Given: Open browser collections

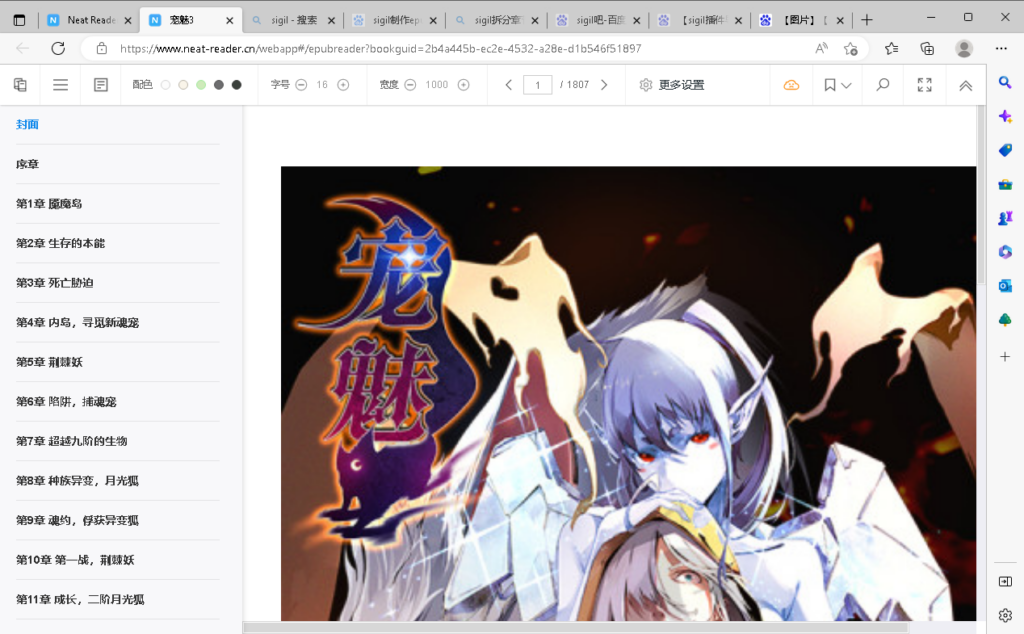Looking at the screenshot, I should pyautogui.click(x=927, y=48).
